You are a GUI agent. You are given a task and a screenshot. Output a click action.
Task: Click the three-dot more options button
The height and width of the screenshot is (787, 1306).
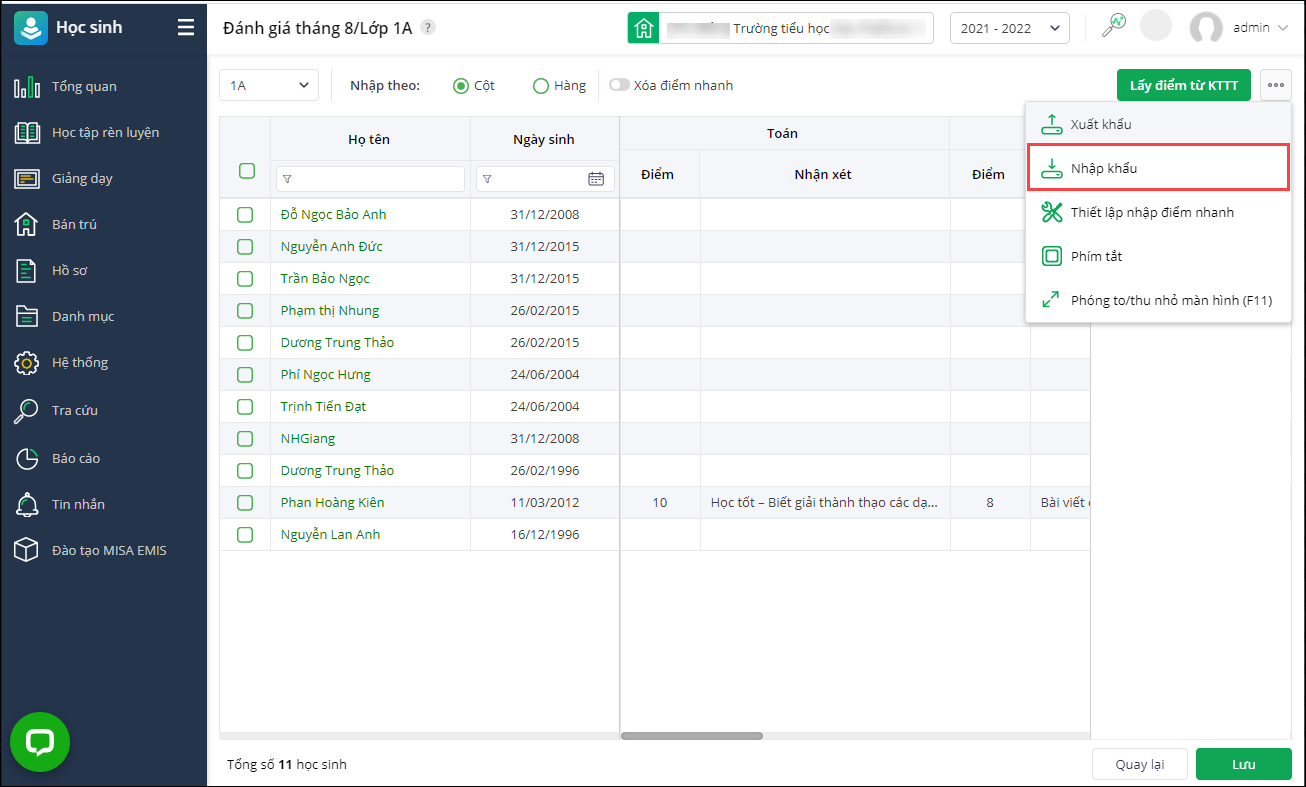coord(1275,85)
